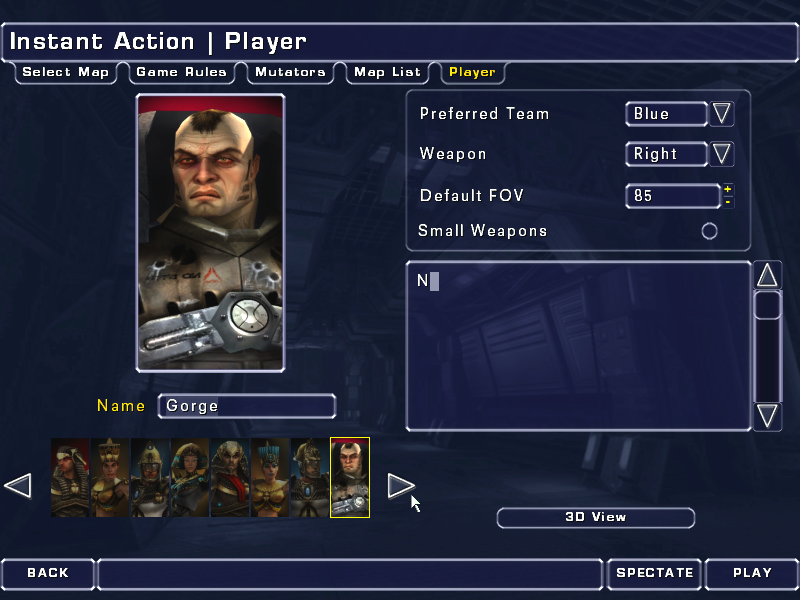The image size is (800, 600).
Task: Open the Preferred Team dropdown arrow
Action: 721,113
